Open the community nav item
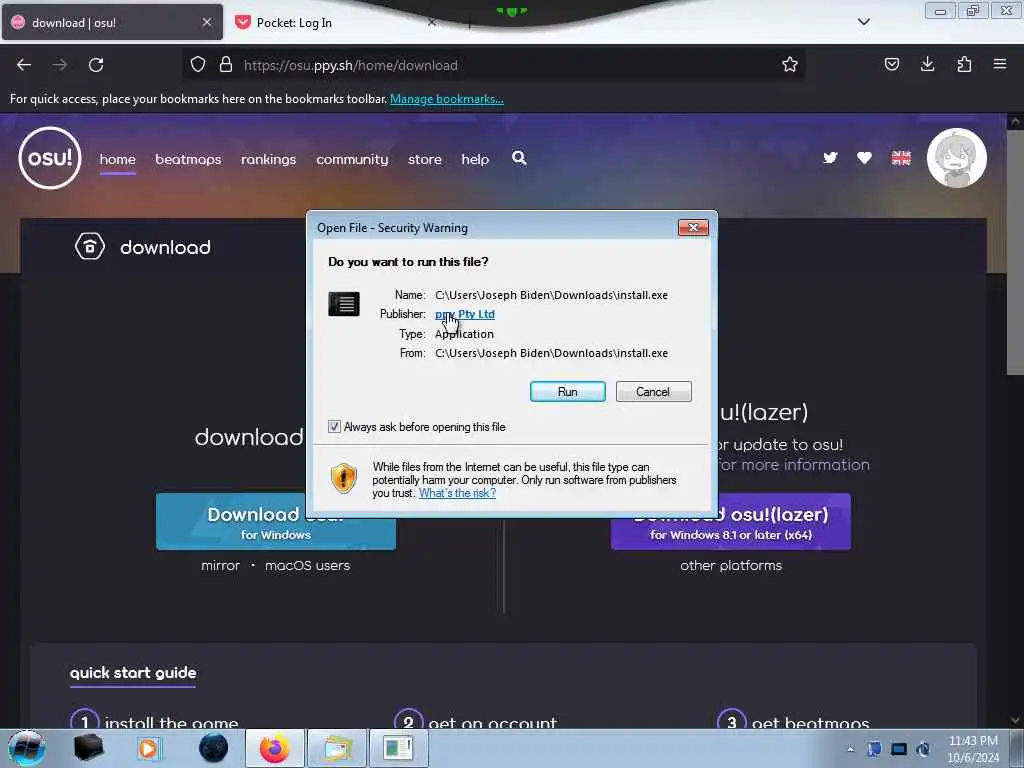This screenshot has height=768, width=1024. [x=352, y=159]
